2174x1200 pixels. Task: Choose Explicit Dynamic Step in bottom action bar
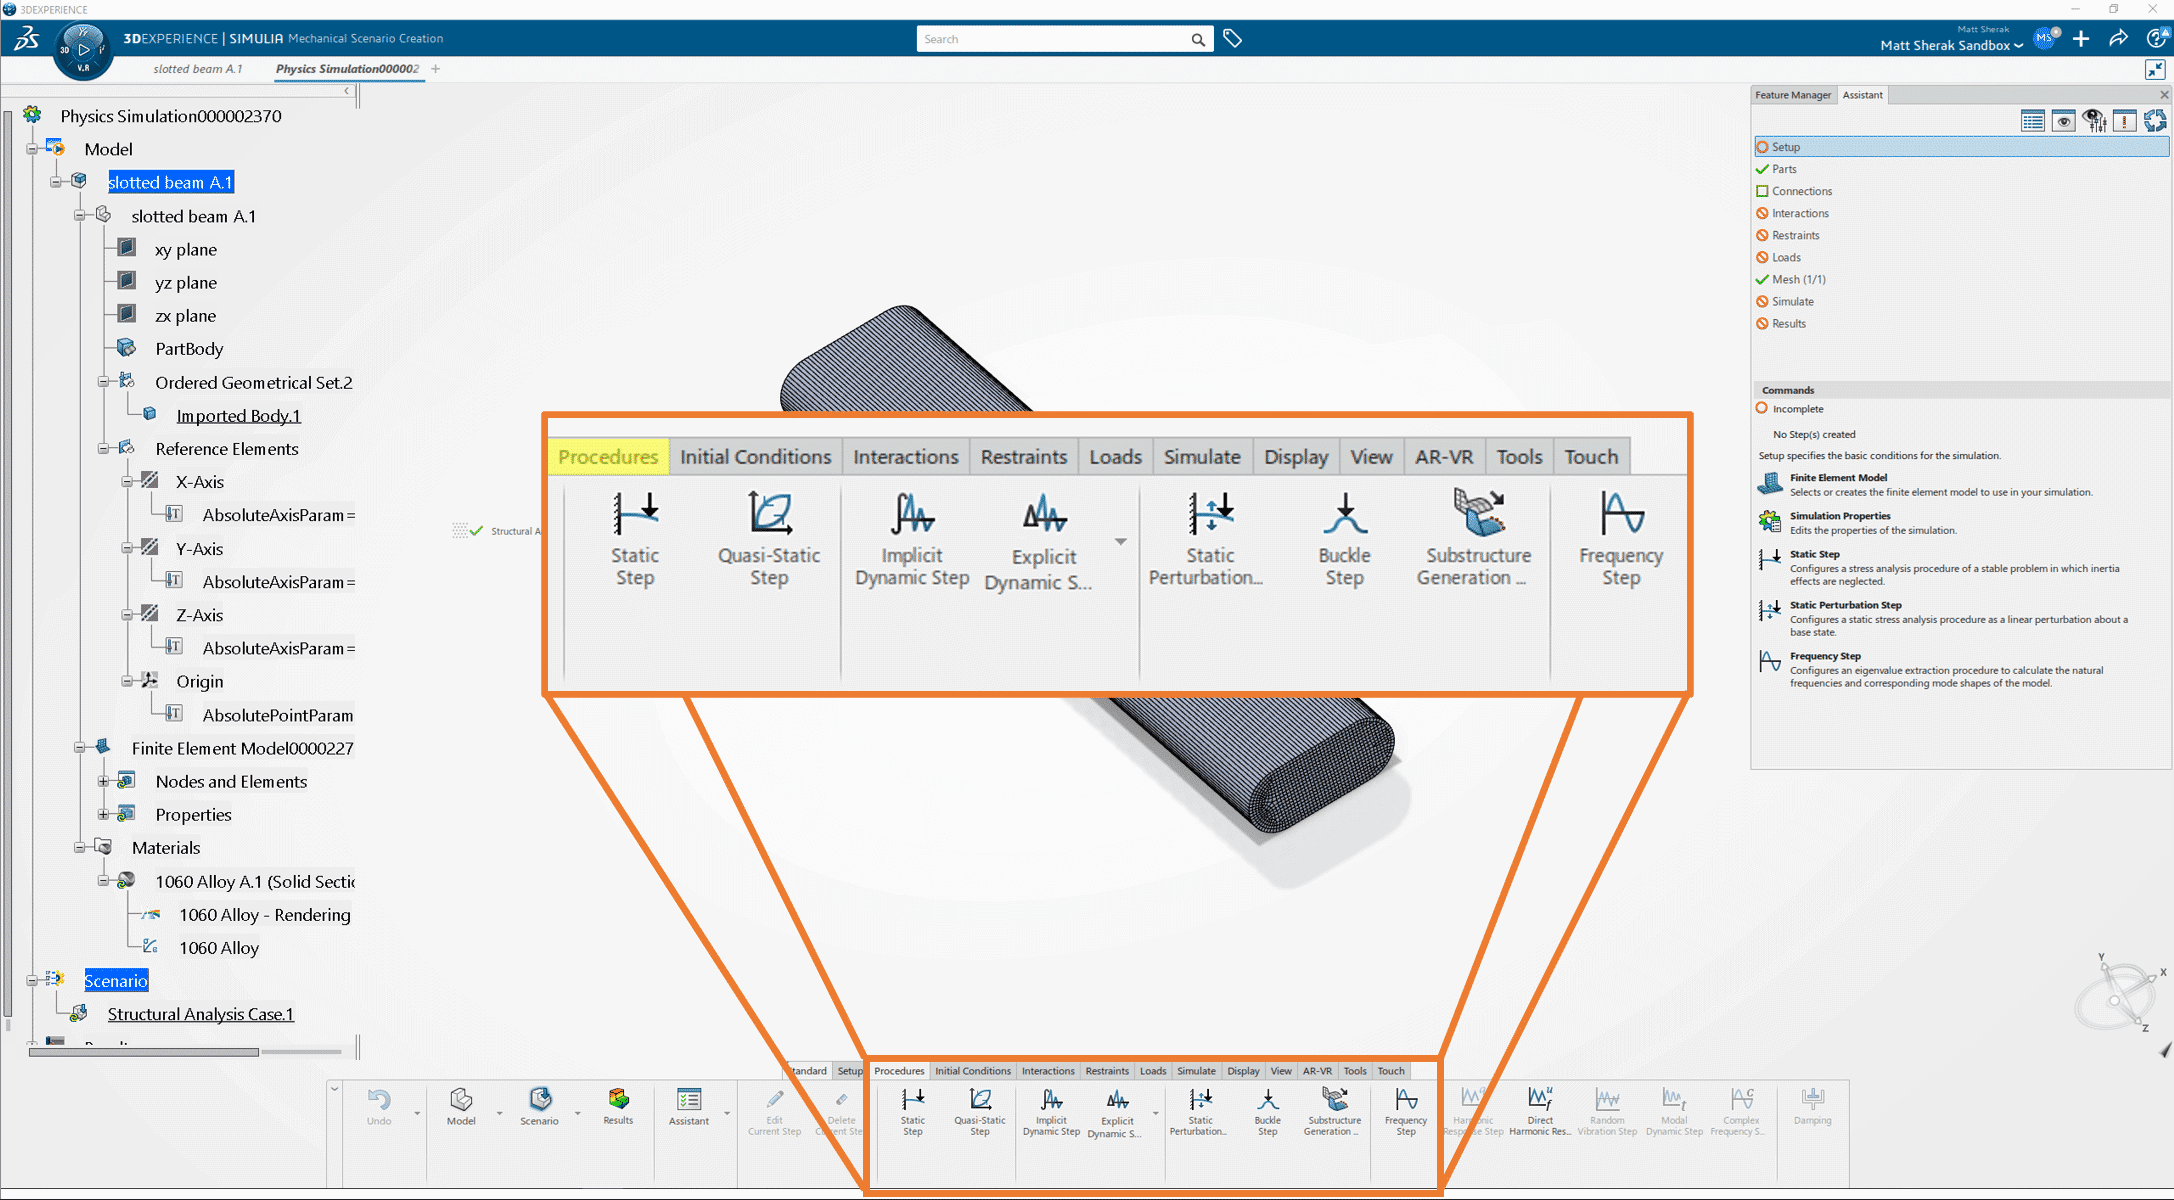pos(1116,1112)
